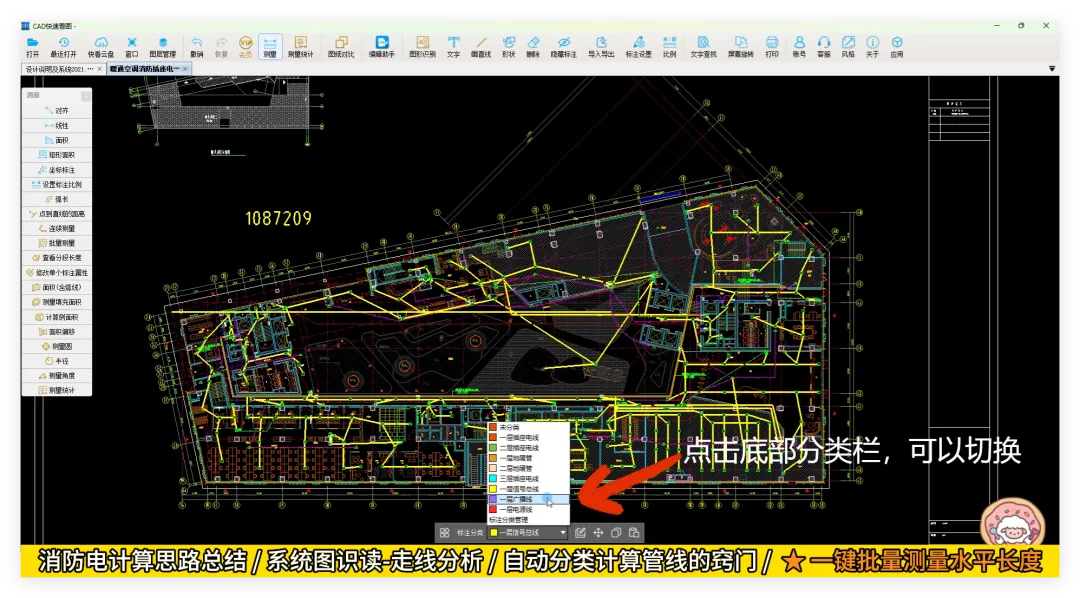Close the 设计说明及系统2021 tab

click(x=100, y=69)
